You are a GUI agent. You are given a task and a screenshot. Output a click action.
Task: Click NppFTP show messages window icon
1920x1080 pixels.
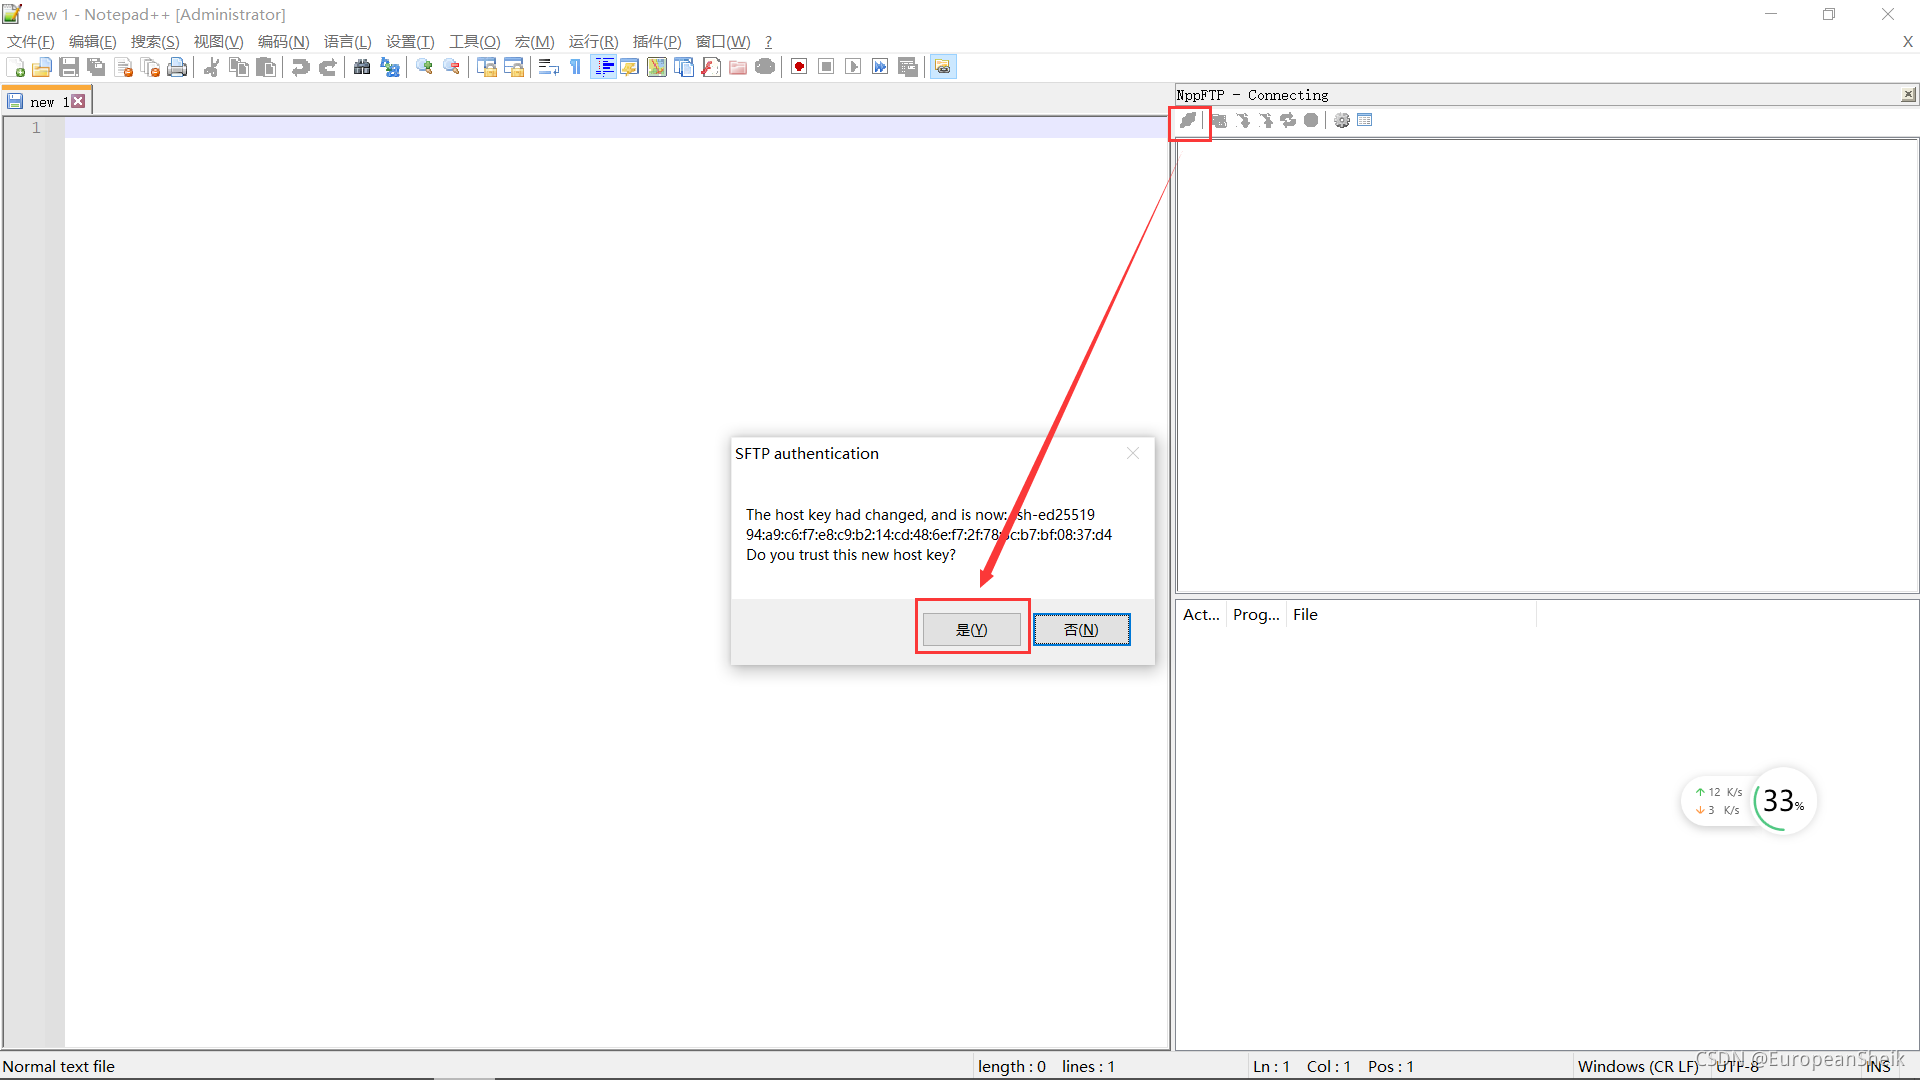point(1365,120)
